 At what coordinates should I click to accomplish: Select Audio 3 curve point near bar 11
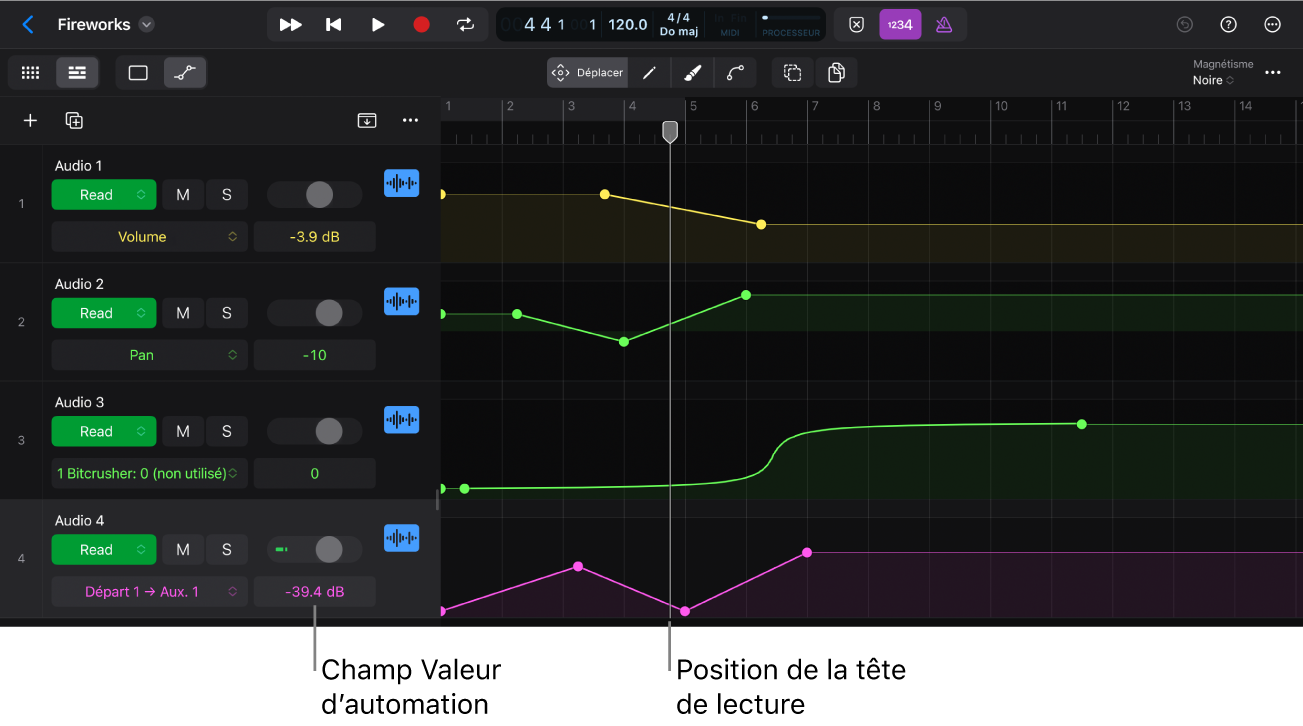point(1081,424)
